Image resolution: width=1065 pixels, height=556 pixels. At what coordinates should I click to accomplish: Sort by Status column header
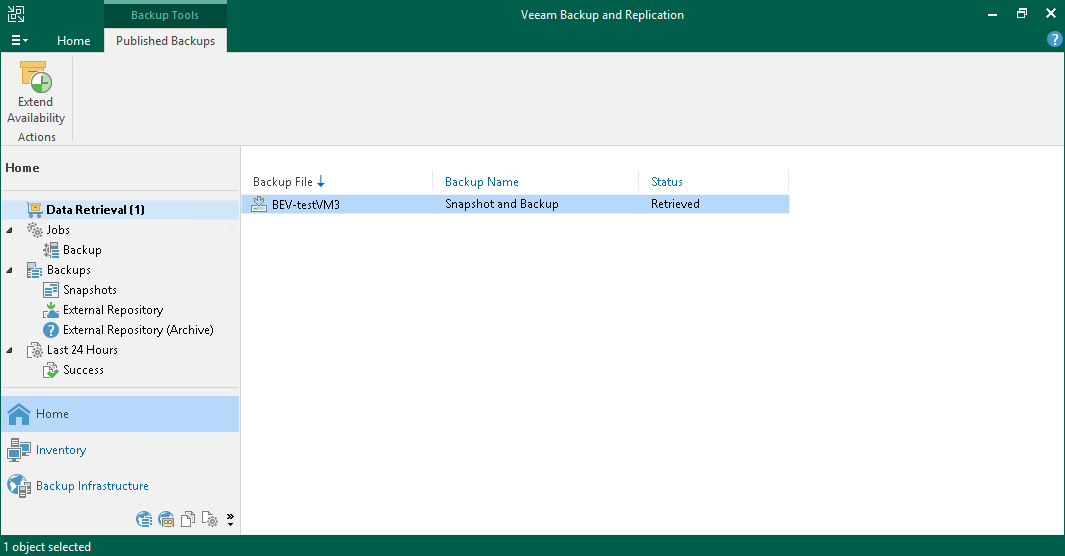click(x=666, y=182)
